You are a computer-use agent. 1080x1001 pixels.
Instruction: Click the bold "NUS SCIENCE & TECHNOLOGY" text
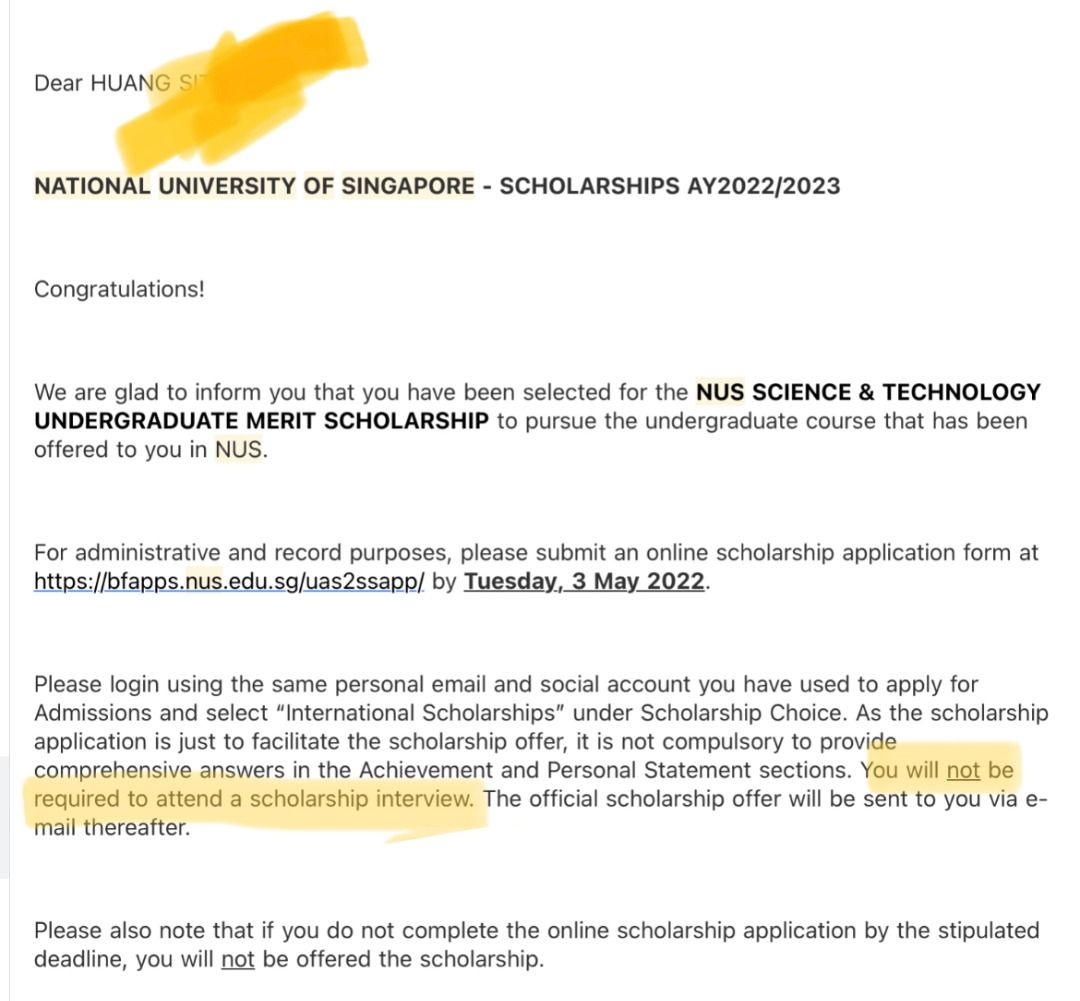[x=868, y=392]
